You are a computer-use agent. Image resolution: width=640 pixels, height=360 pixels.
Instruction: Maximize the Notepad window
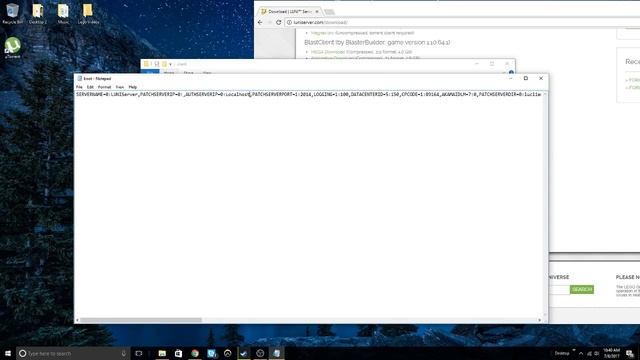(x=526, y=78)
